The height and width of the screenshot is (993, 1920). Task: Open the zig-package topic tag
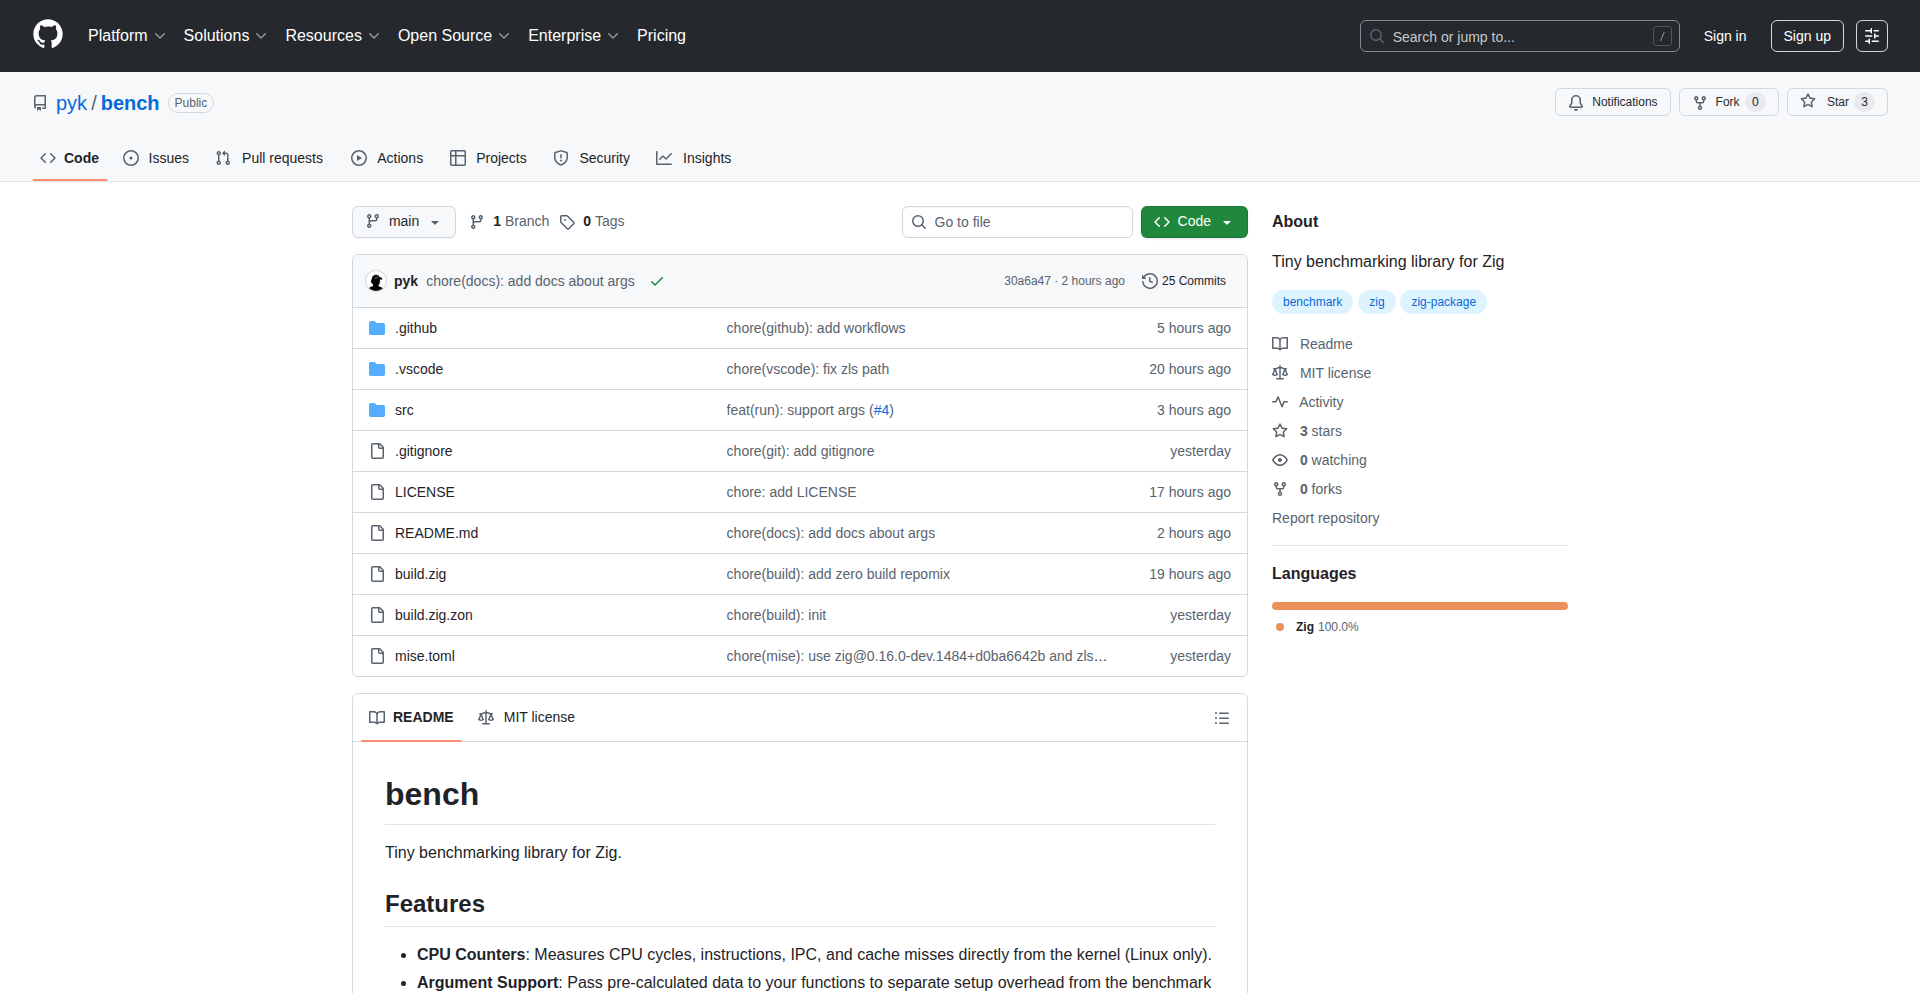[x=1443, y=302]
